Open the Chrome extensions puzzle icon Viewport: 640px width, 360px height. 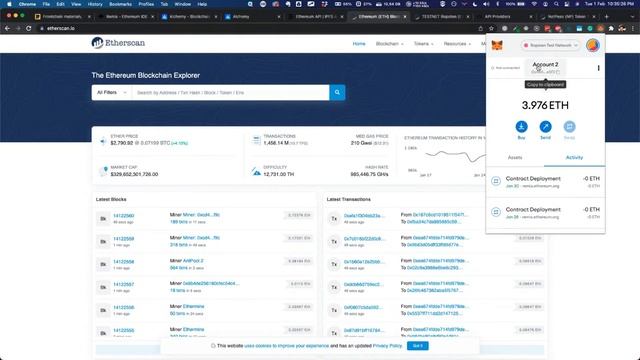click(611, 29)
